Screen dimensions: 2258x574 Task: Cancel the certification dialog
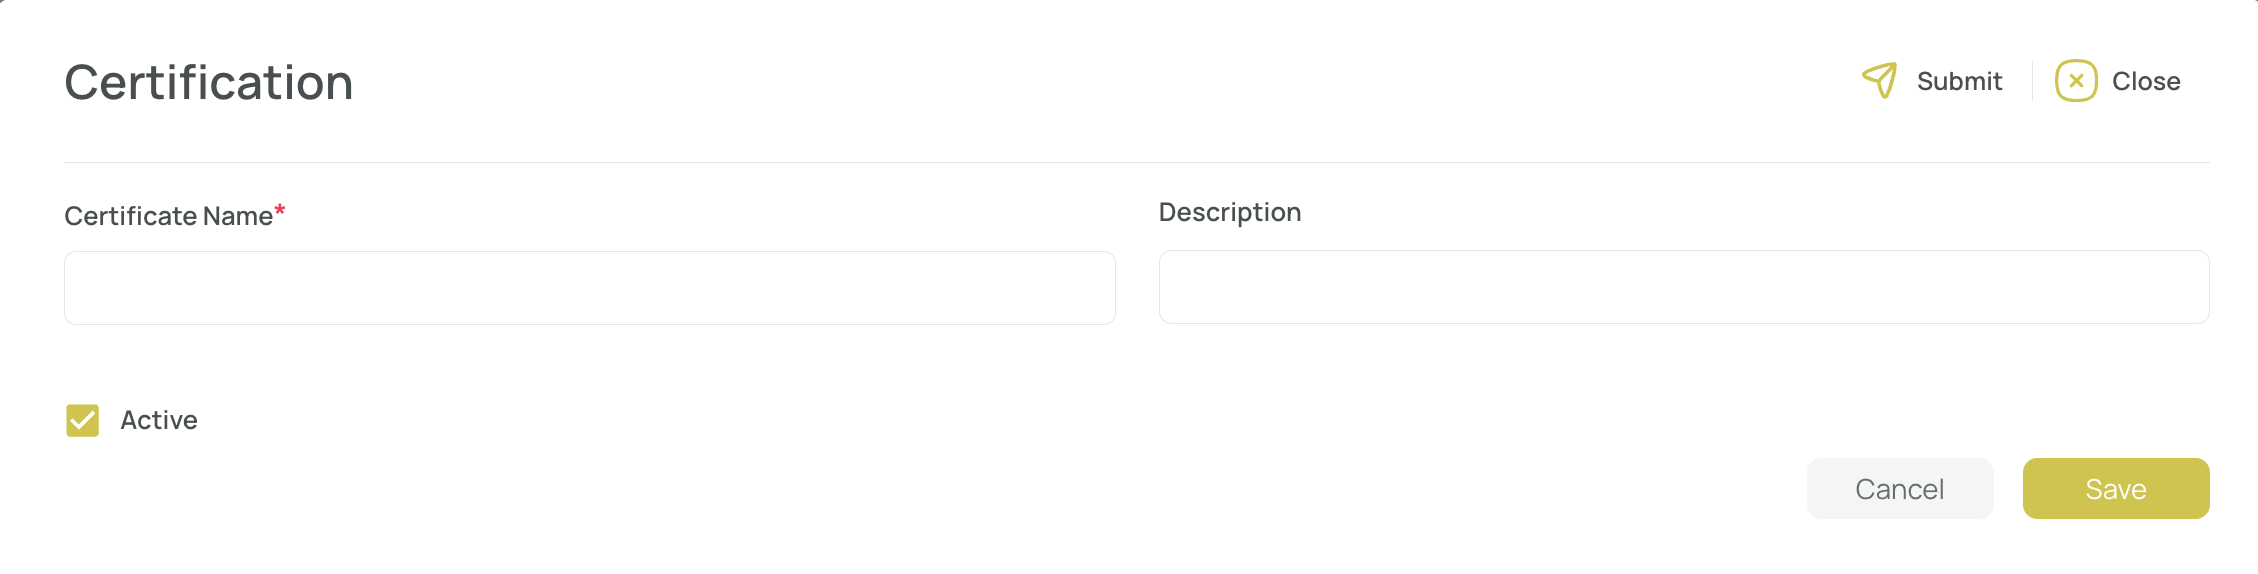(x=1900, y=488)
